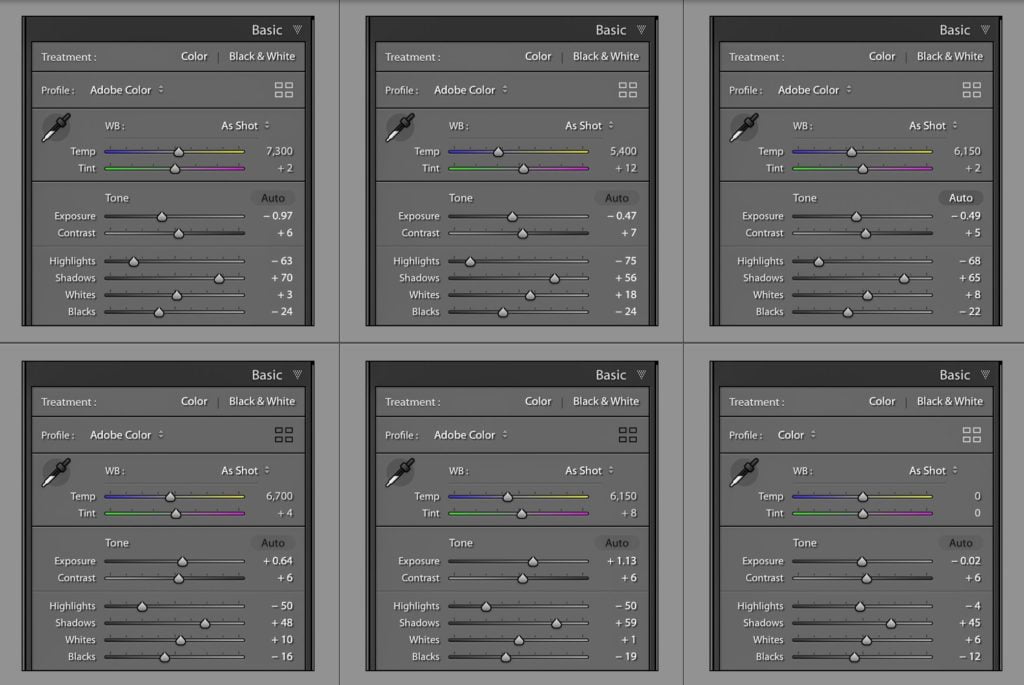Screen dimensions: 1024x685
Task: Choose Black & White treatment in Temp 6,700 panel
Action: (x=262, y=401)
